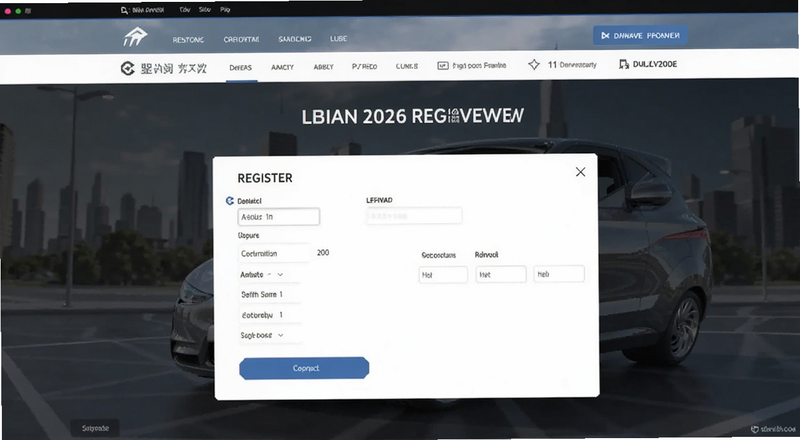800x440 pixels.
Task: Click the first Hot box under Secooctans
Action: 443,275
